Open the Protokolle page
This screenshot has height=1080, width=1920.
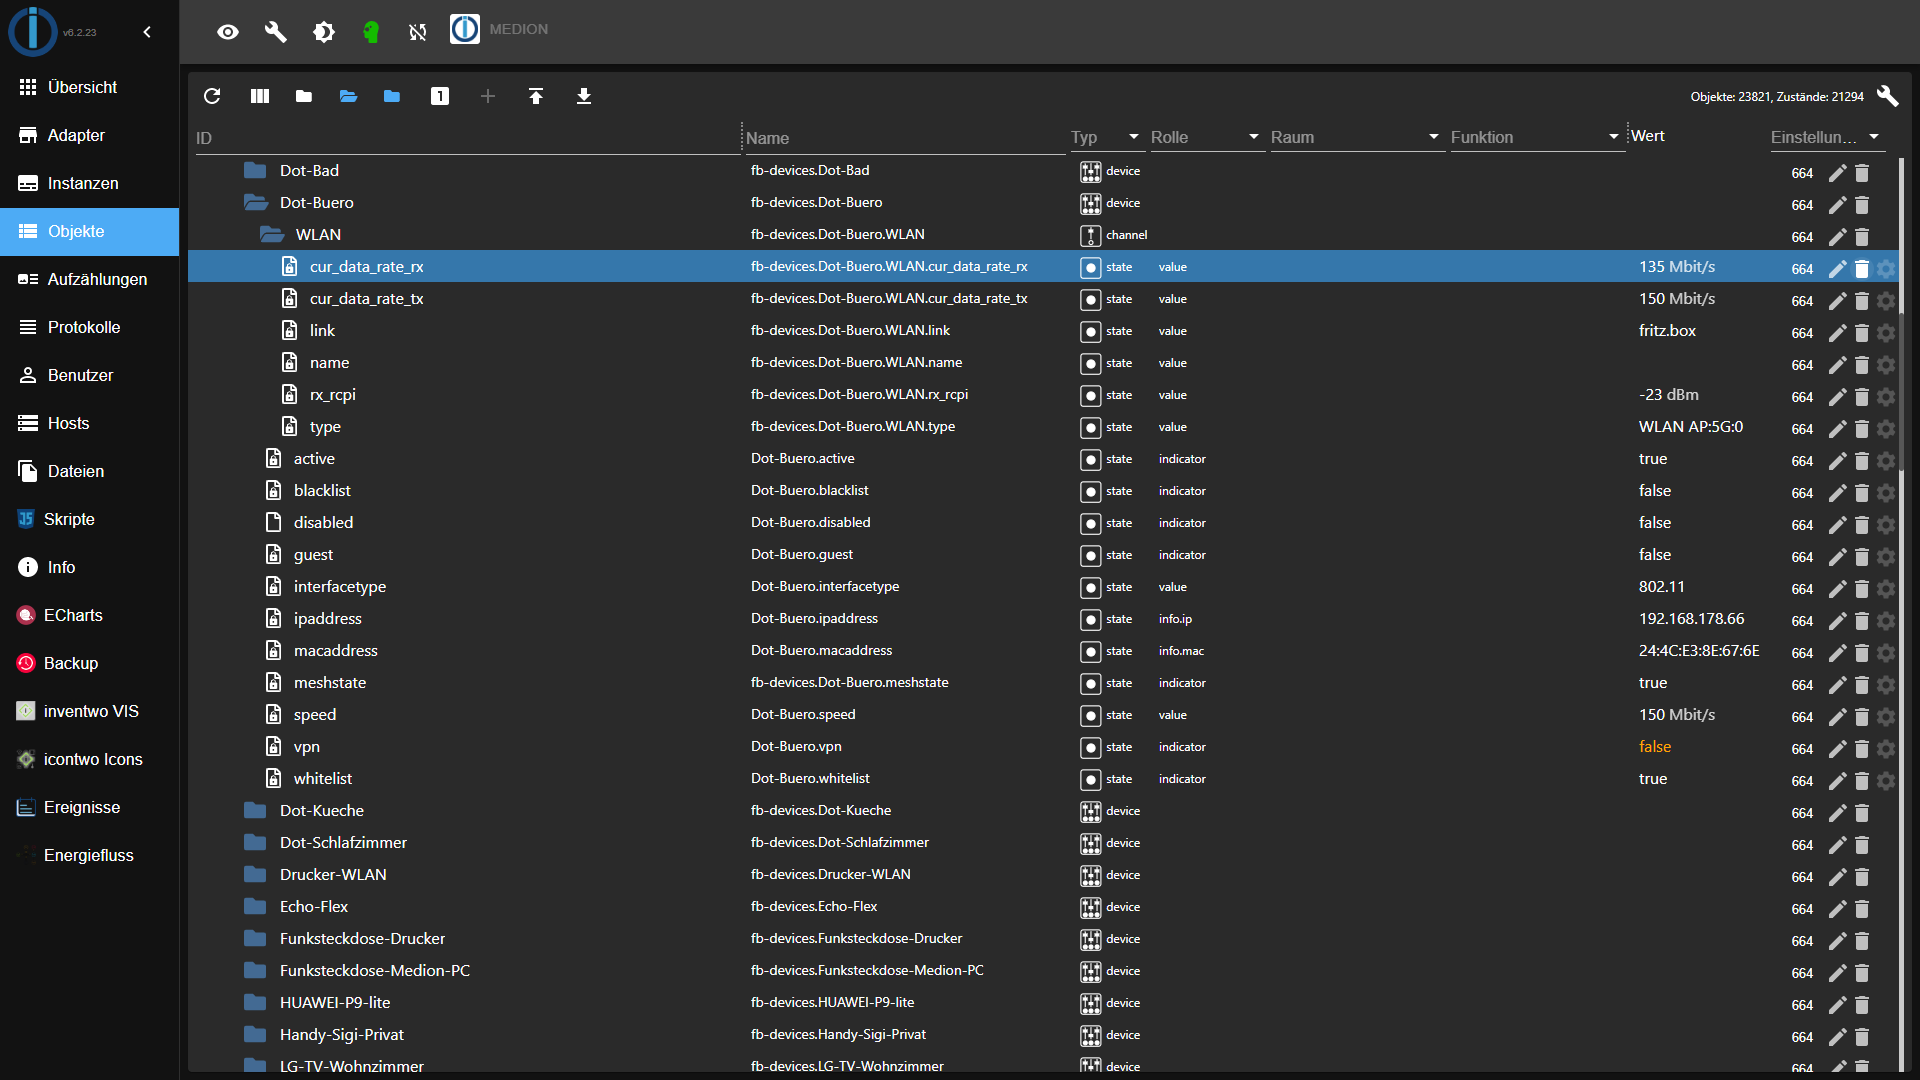click(89, 327)
